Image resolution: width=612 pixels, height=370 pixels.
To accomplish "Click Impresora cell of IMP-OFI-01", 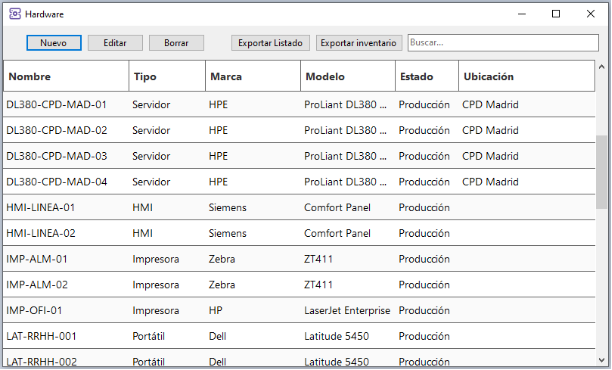I will pyautogui.click(x=156, y=311).
